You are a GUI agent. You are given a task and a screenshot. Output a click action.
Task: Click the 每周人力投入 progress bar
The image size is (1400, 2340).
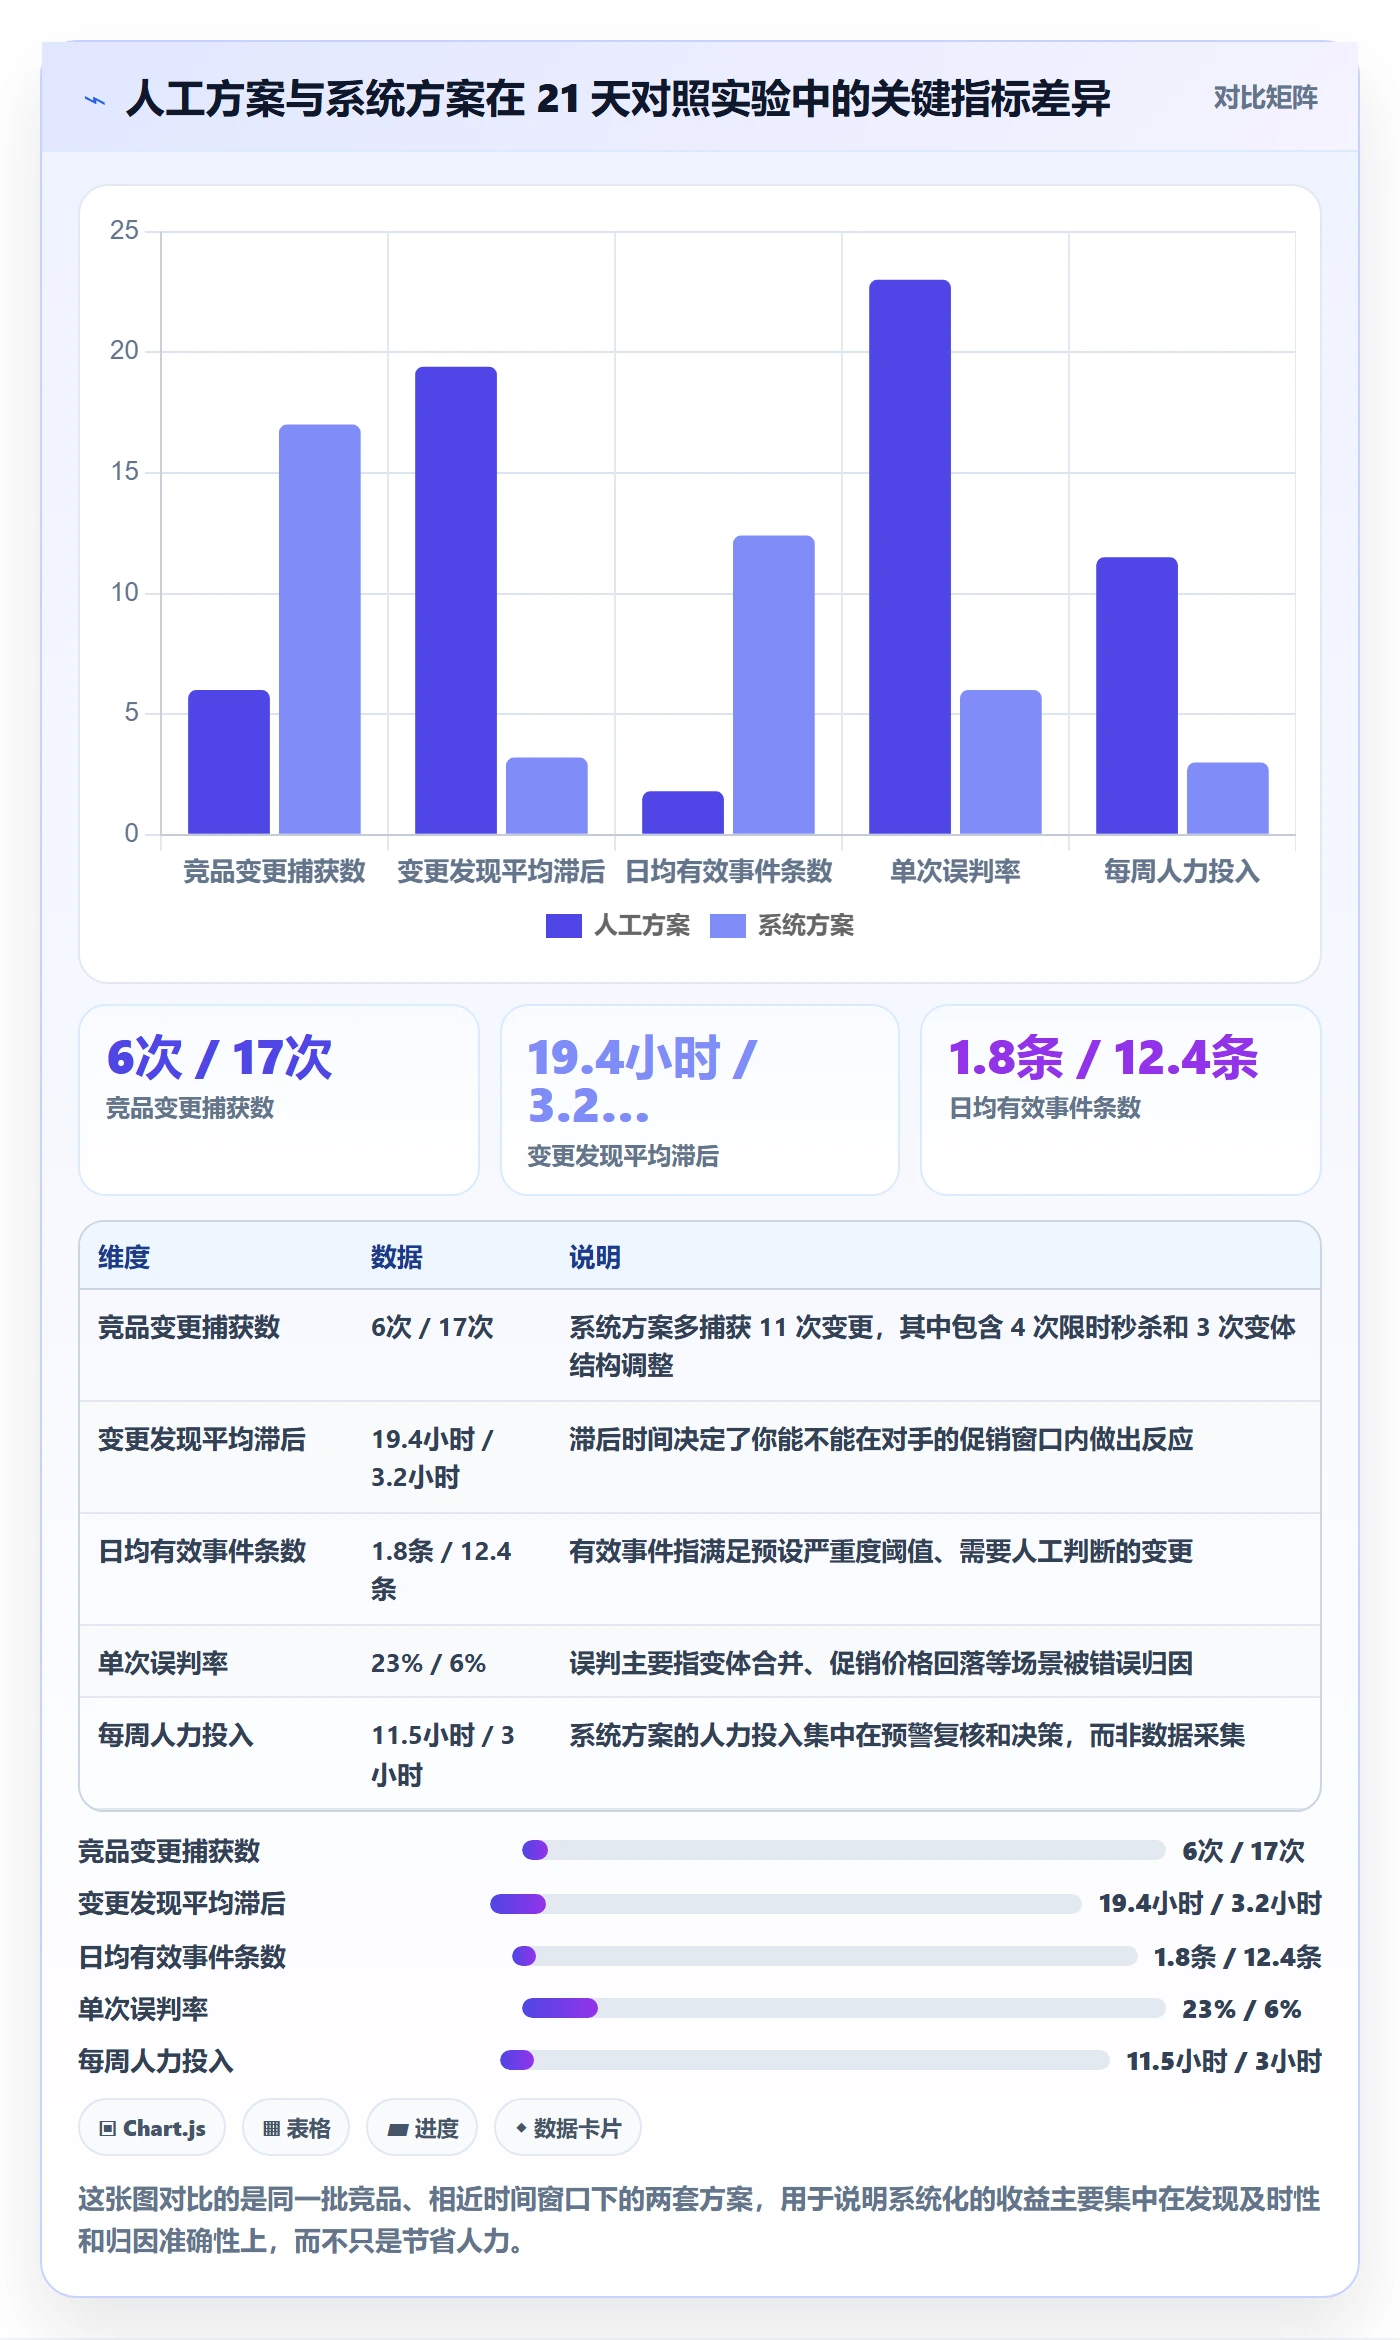pyautogui.click(x=804, y=2060)
